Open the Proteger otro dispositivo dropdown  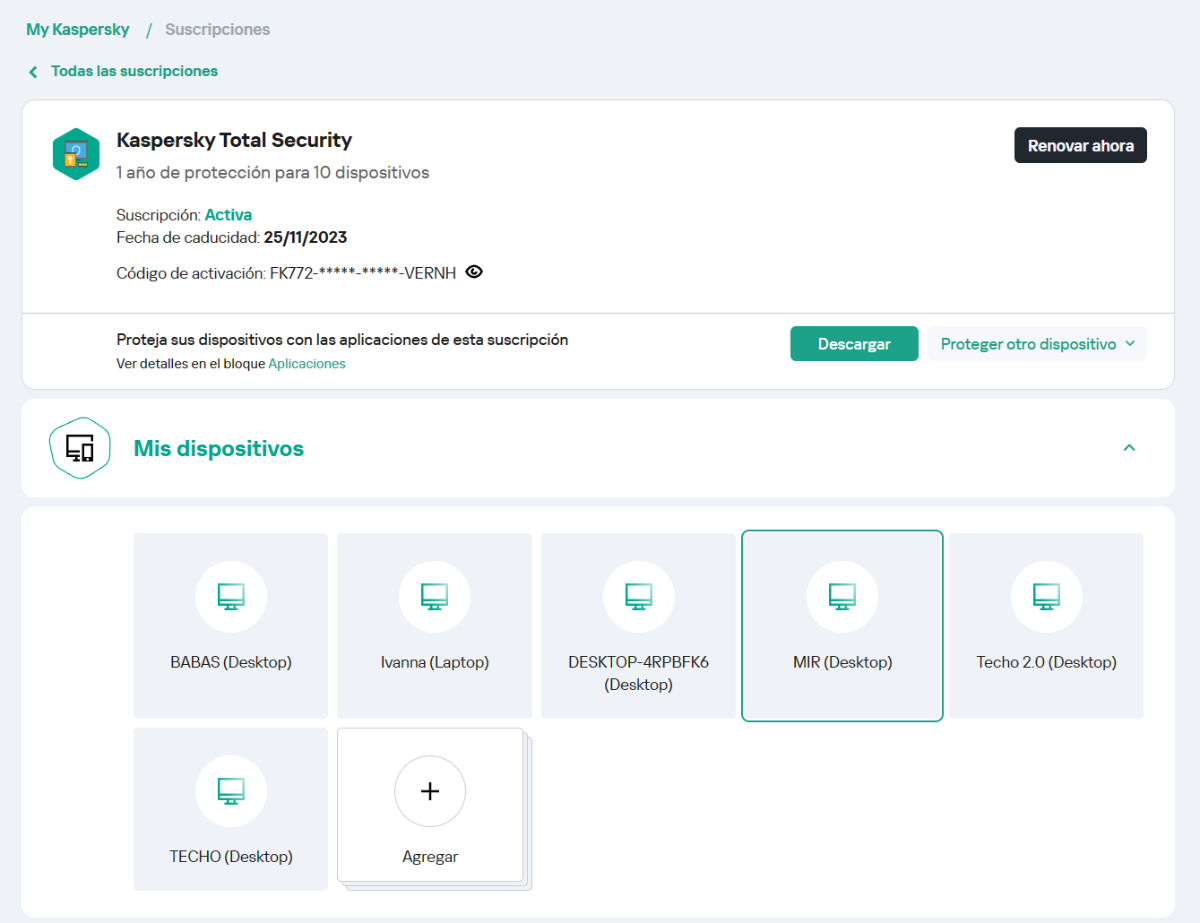[1037, 344]
